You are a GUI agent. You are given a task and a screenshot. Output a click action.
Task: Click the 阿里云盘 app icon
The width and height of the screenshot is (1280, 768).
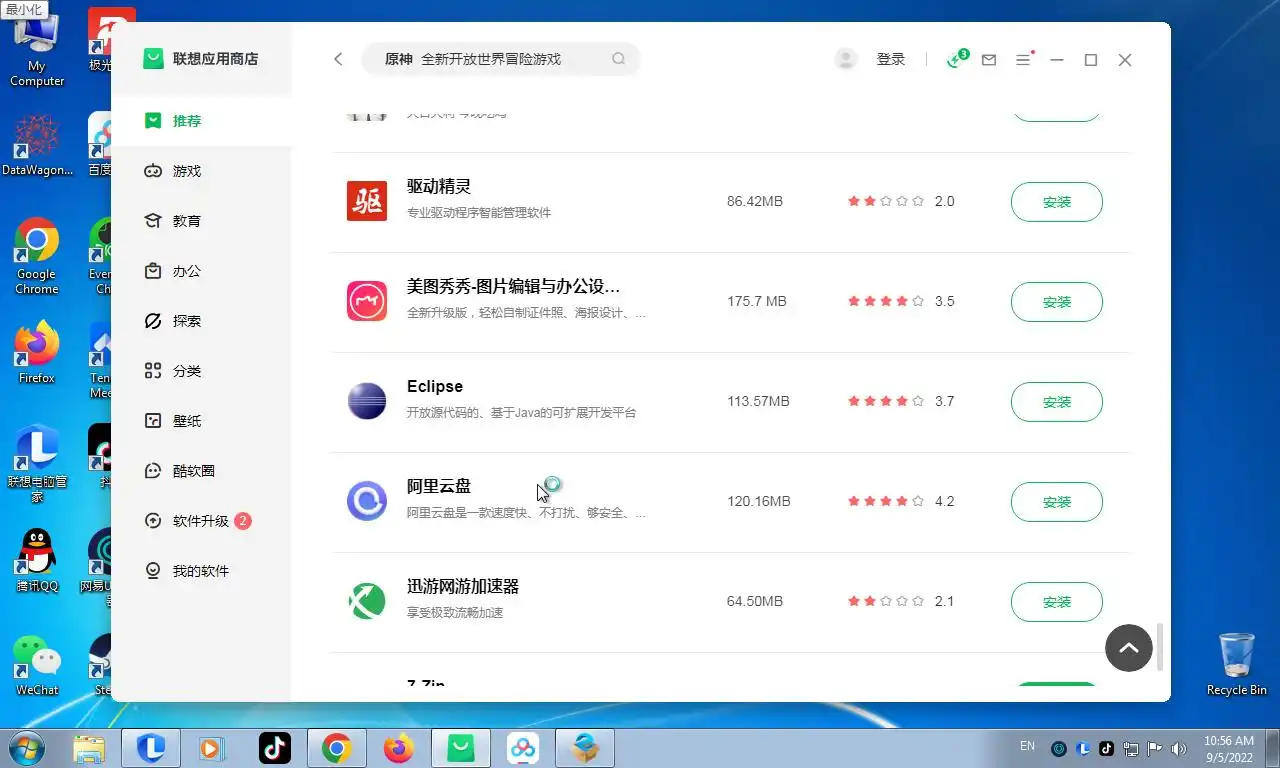(367, 501)
